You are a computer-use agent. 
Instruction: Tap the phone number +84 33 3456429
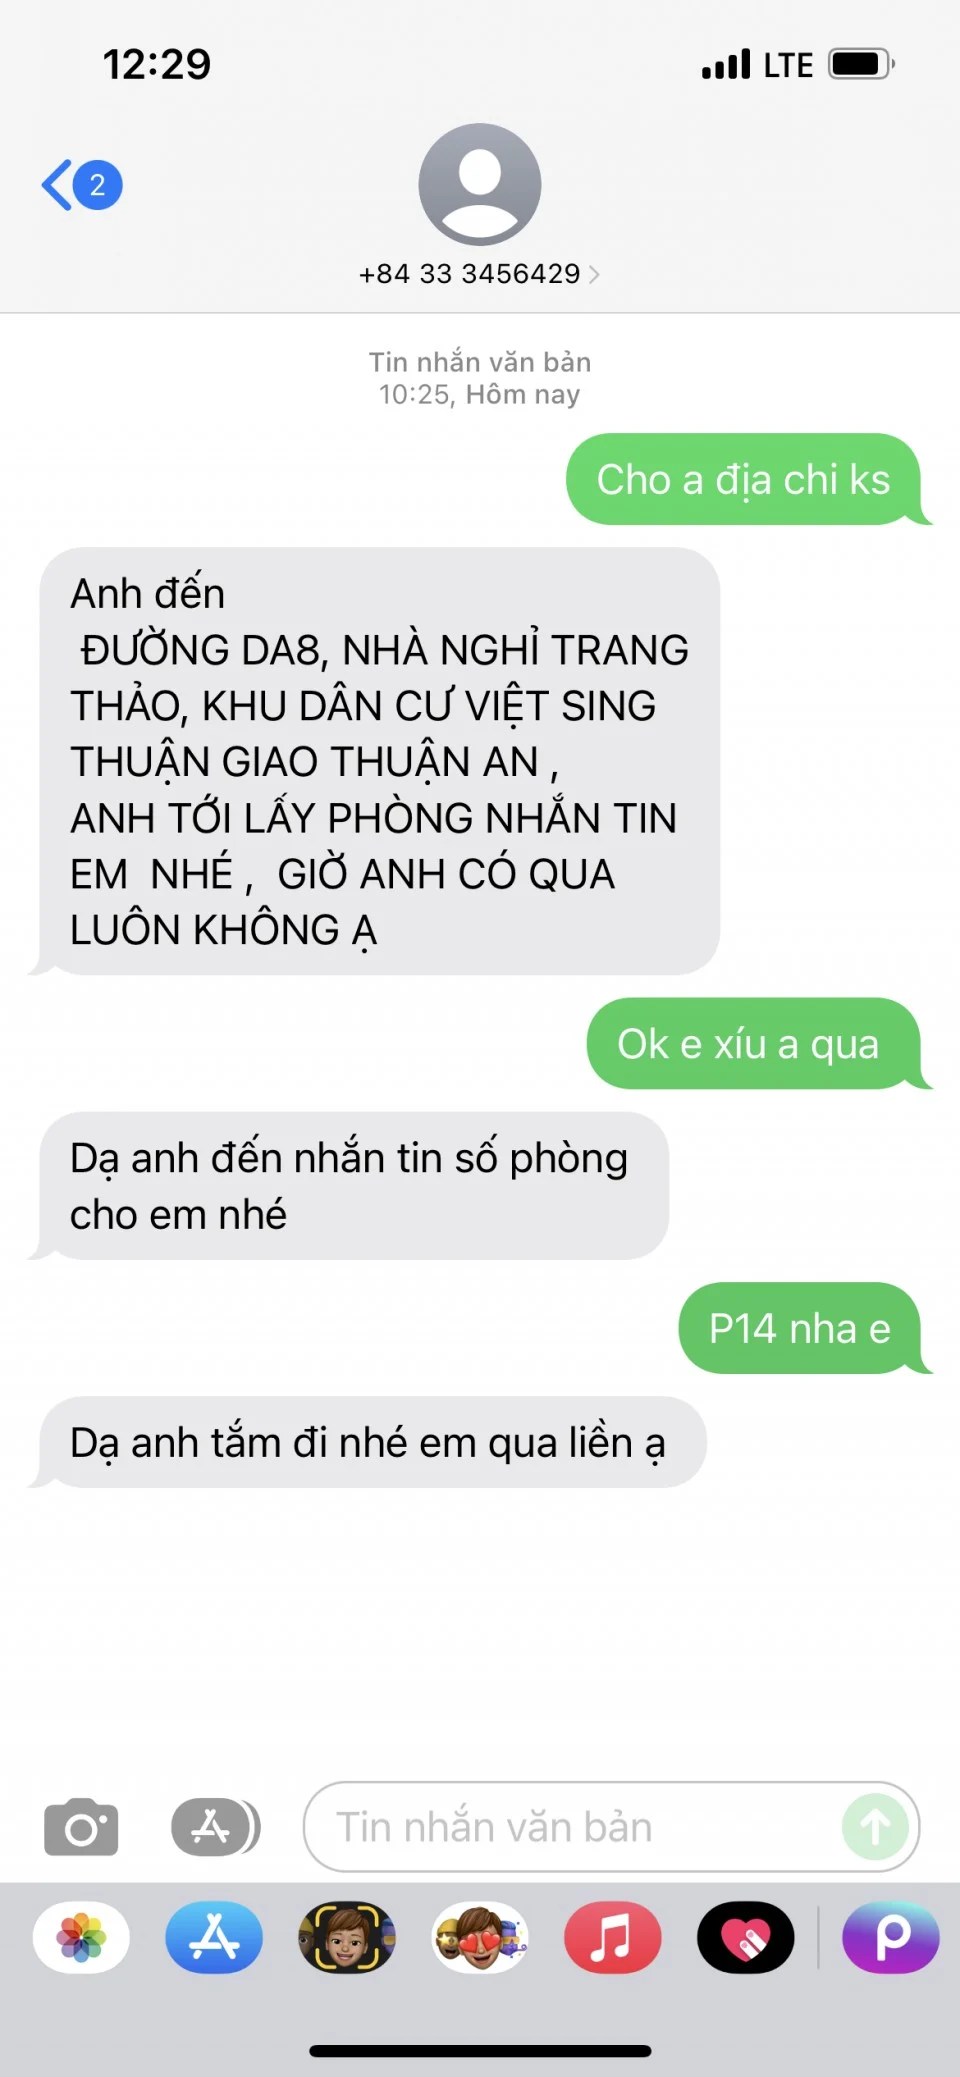pyautogui.click(x=470, y=274)
